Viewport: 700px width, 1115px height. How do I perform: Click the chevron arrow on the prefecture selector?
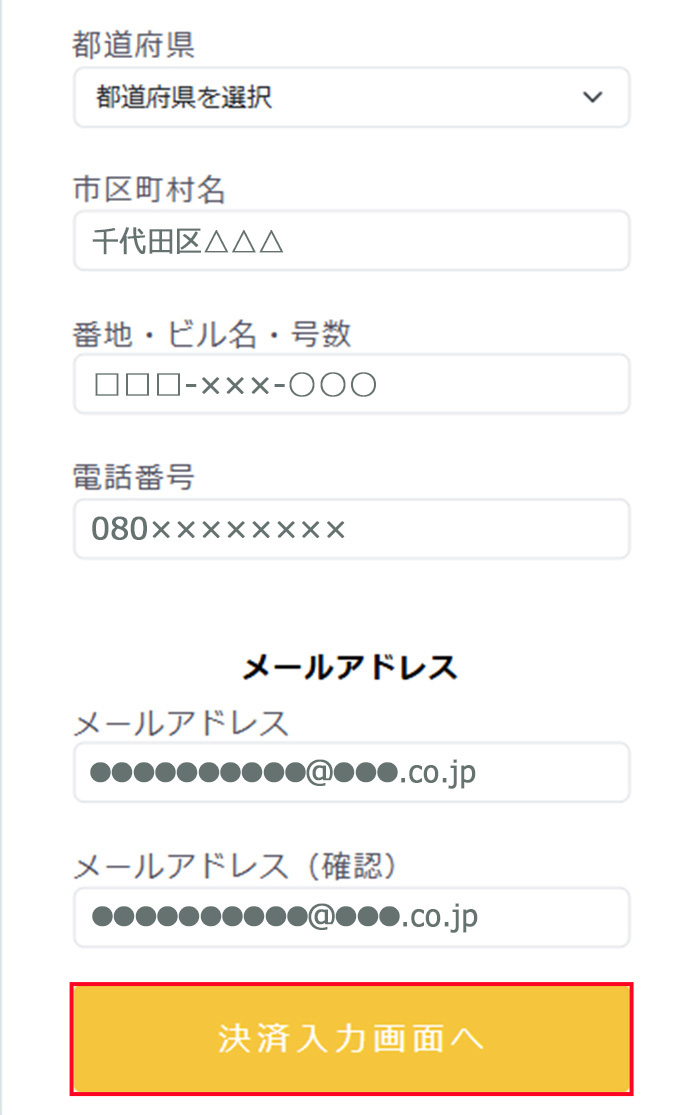point(592,97)
